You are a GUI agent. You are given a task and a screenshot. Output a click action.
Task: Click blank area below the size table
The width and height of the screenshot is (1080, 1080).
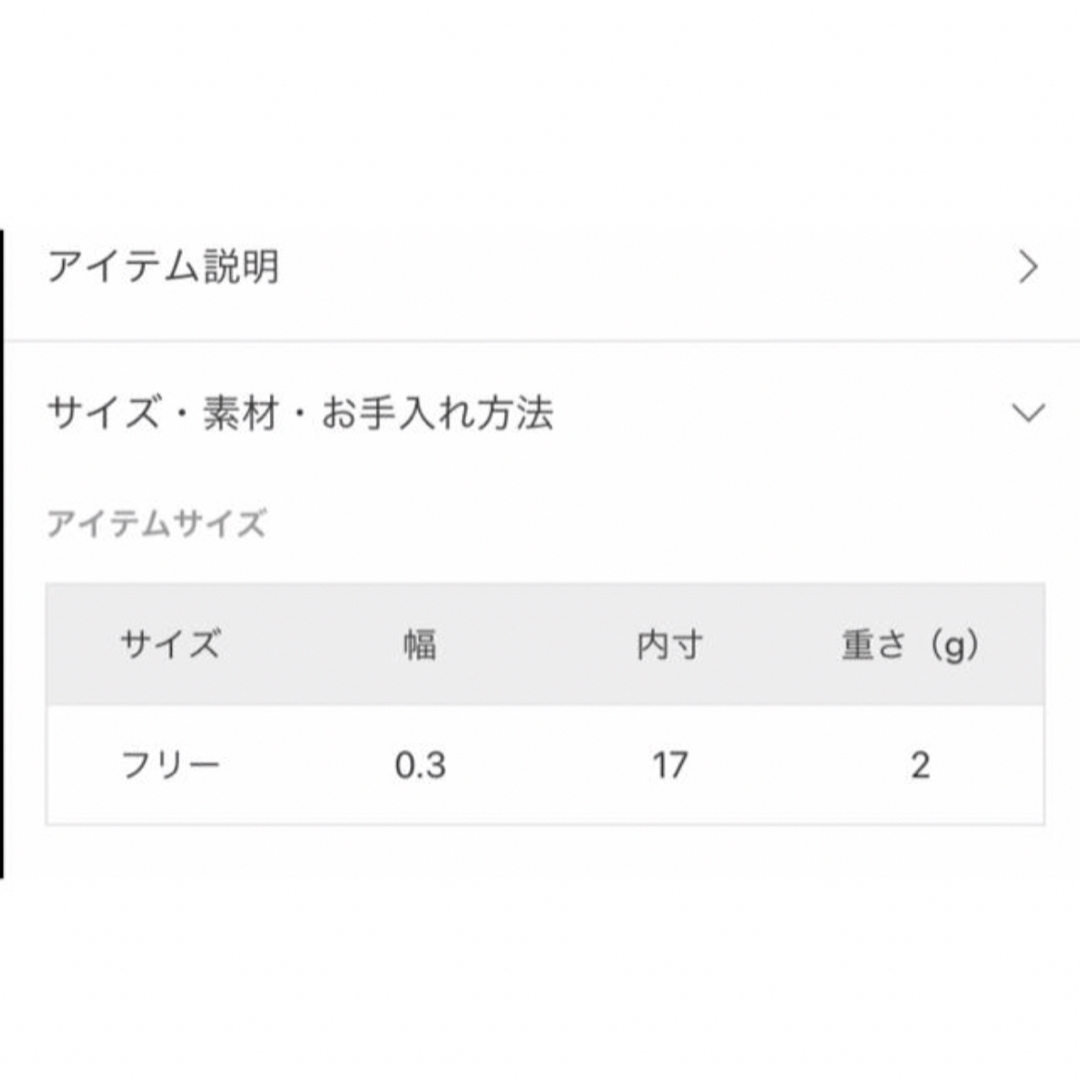coord(540,957)
